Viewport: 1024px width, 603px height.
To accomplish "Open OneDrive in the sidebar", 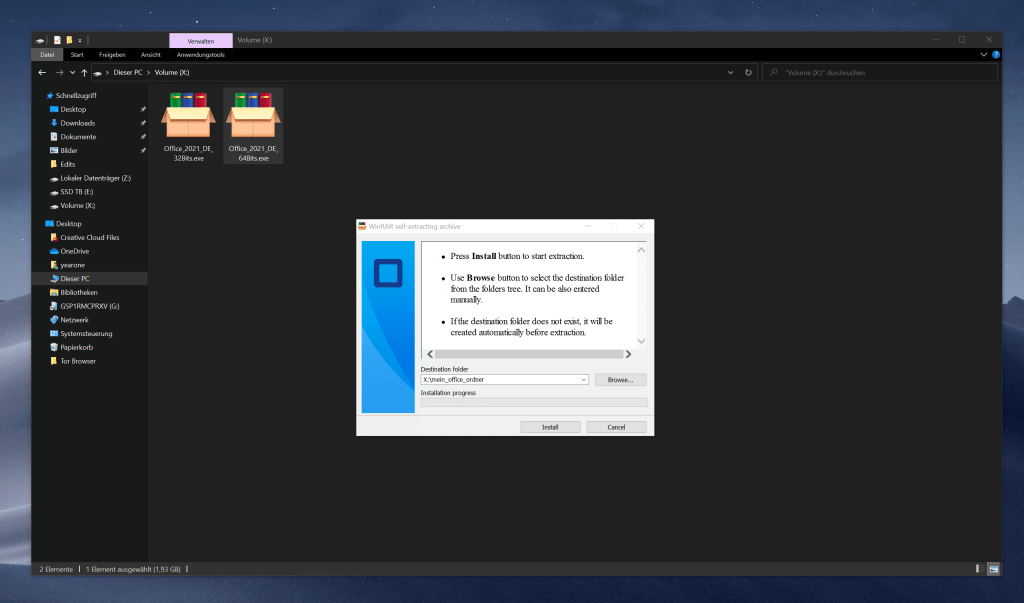I will (x=74, y=251).
